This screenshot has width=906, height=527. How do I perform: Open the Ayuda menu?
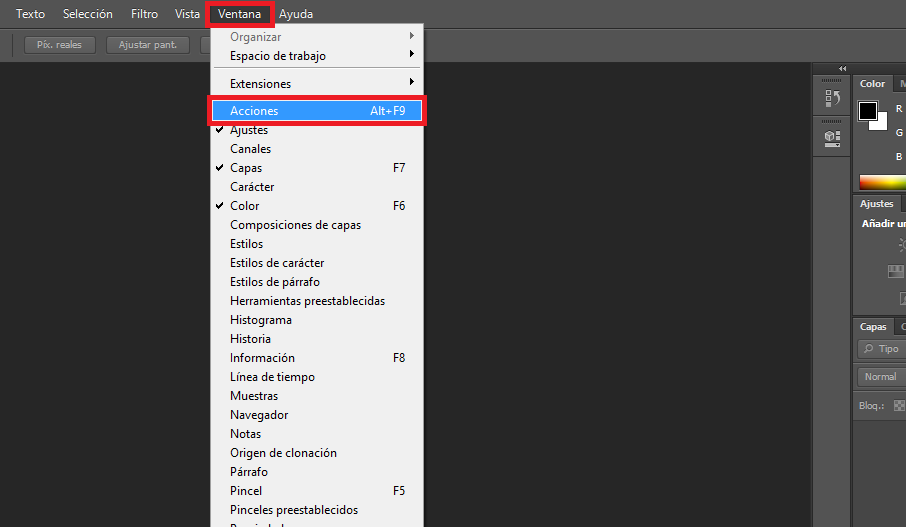(296, 14)
